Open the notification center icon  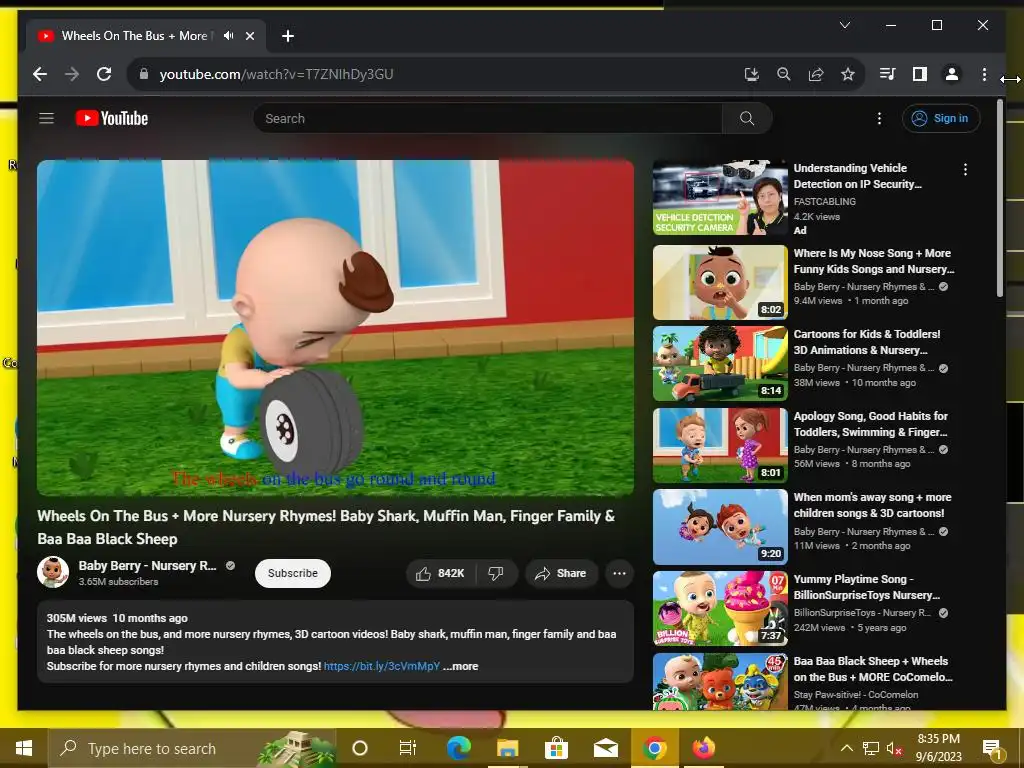coord(992,748)
